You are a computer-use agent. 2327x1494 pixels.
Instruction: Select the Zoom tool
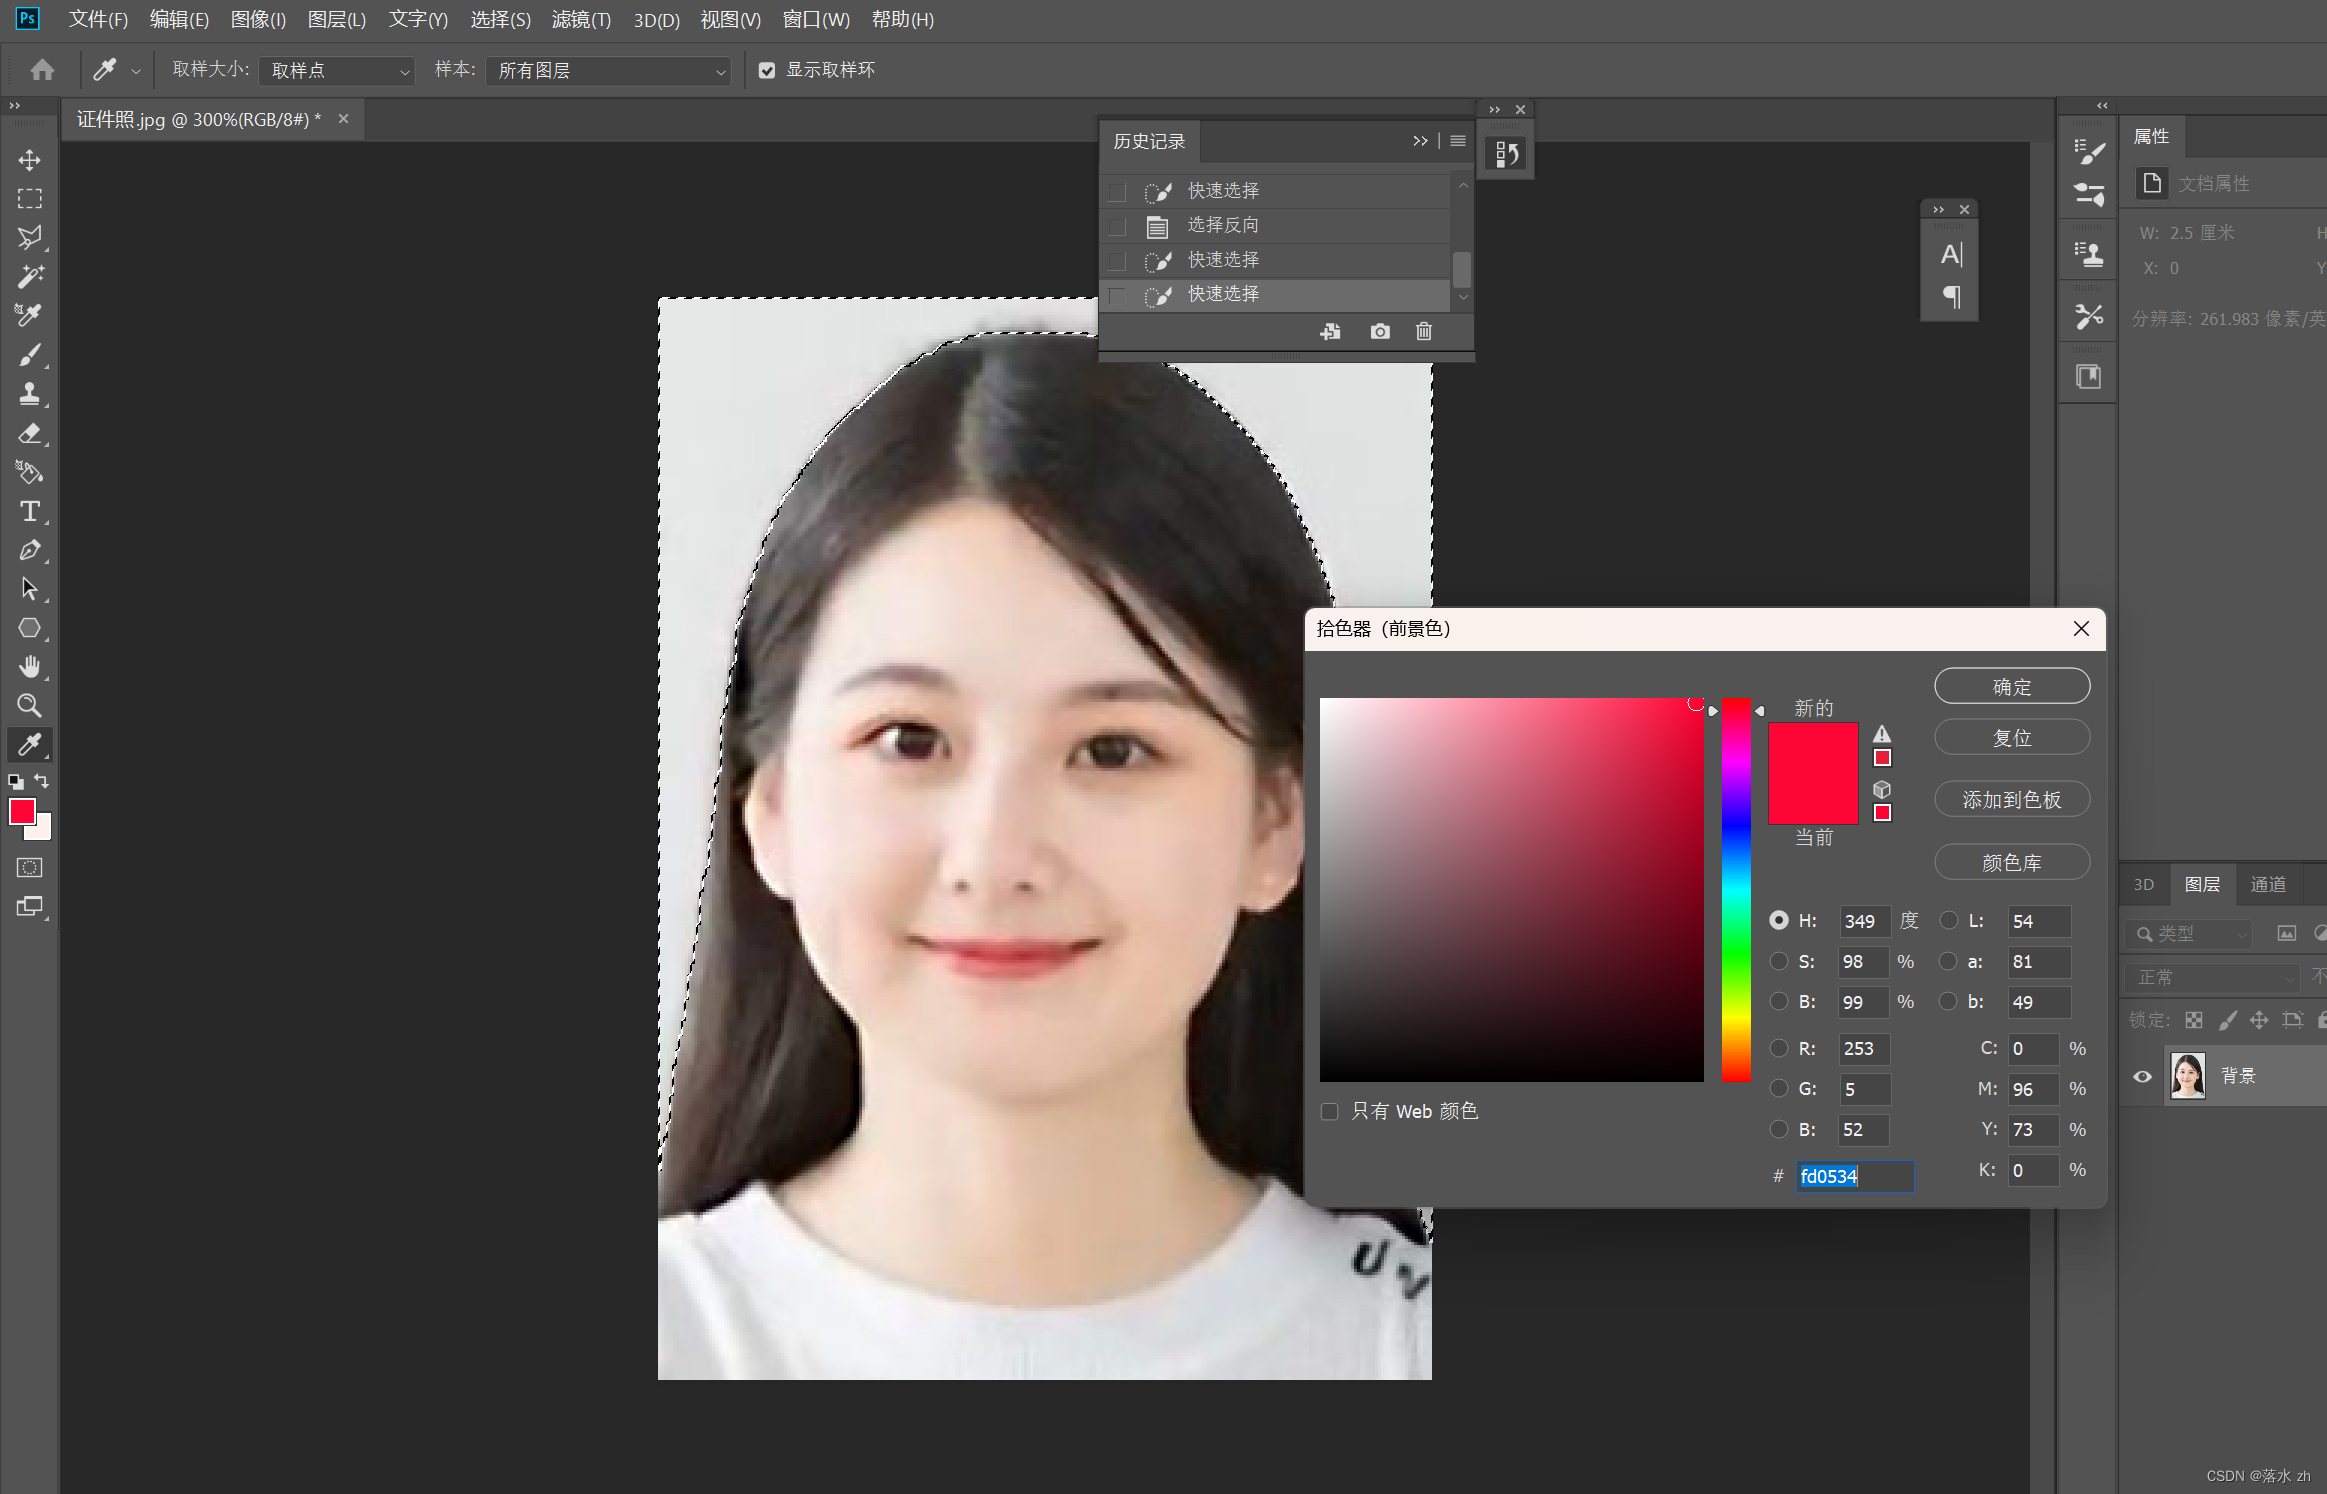tap(30, 705)
